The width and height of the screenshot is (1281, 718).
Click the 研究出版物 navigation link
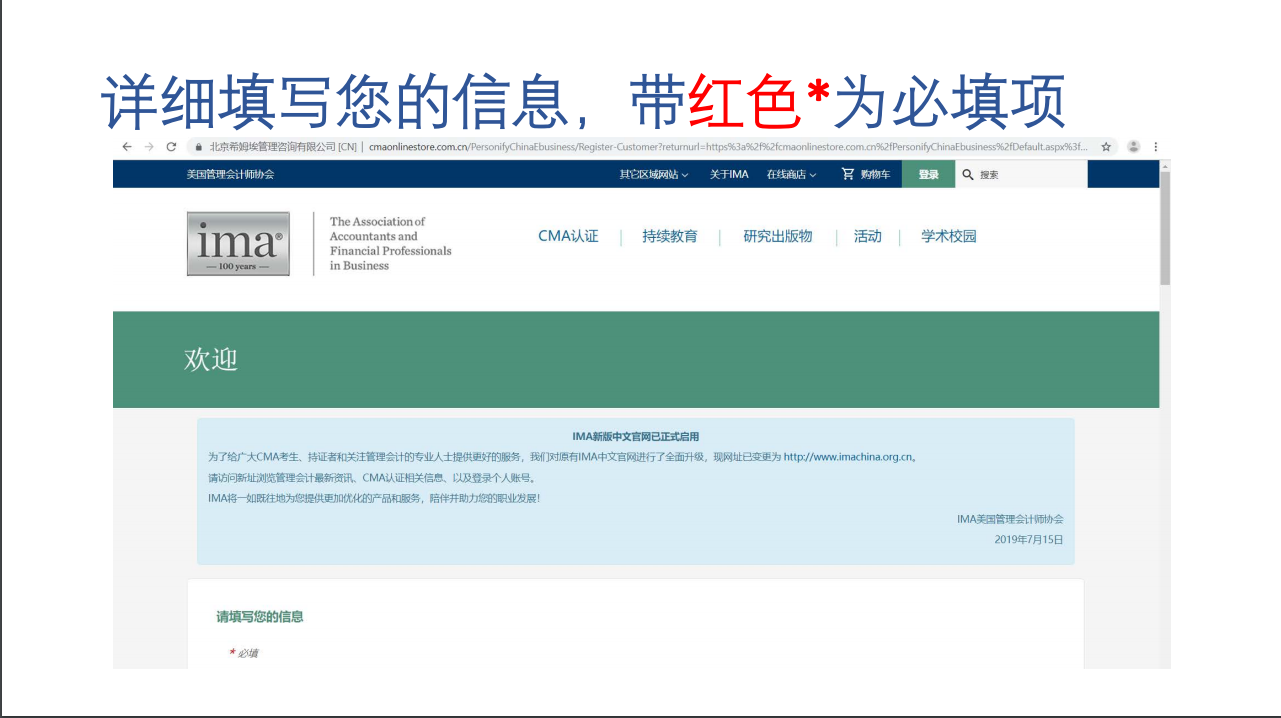[778, 236]
